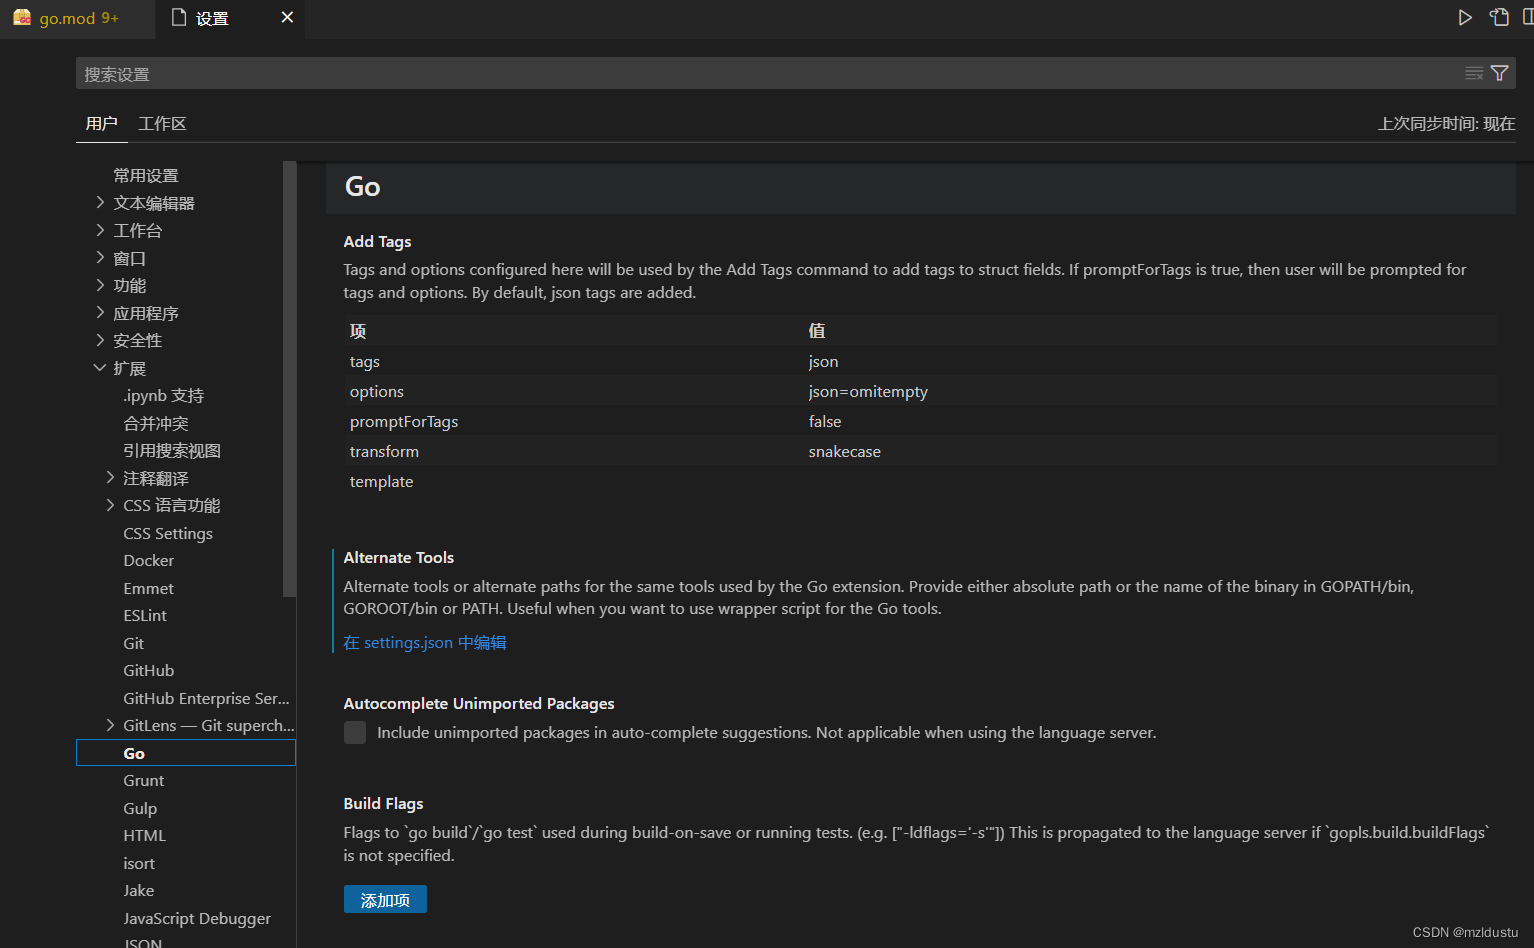
Task: Clear search results with the list-x icon
Action: click(x=1474, y=73)
